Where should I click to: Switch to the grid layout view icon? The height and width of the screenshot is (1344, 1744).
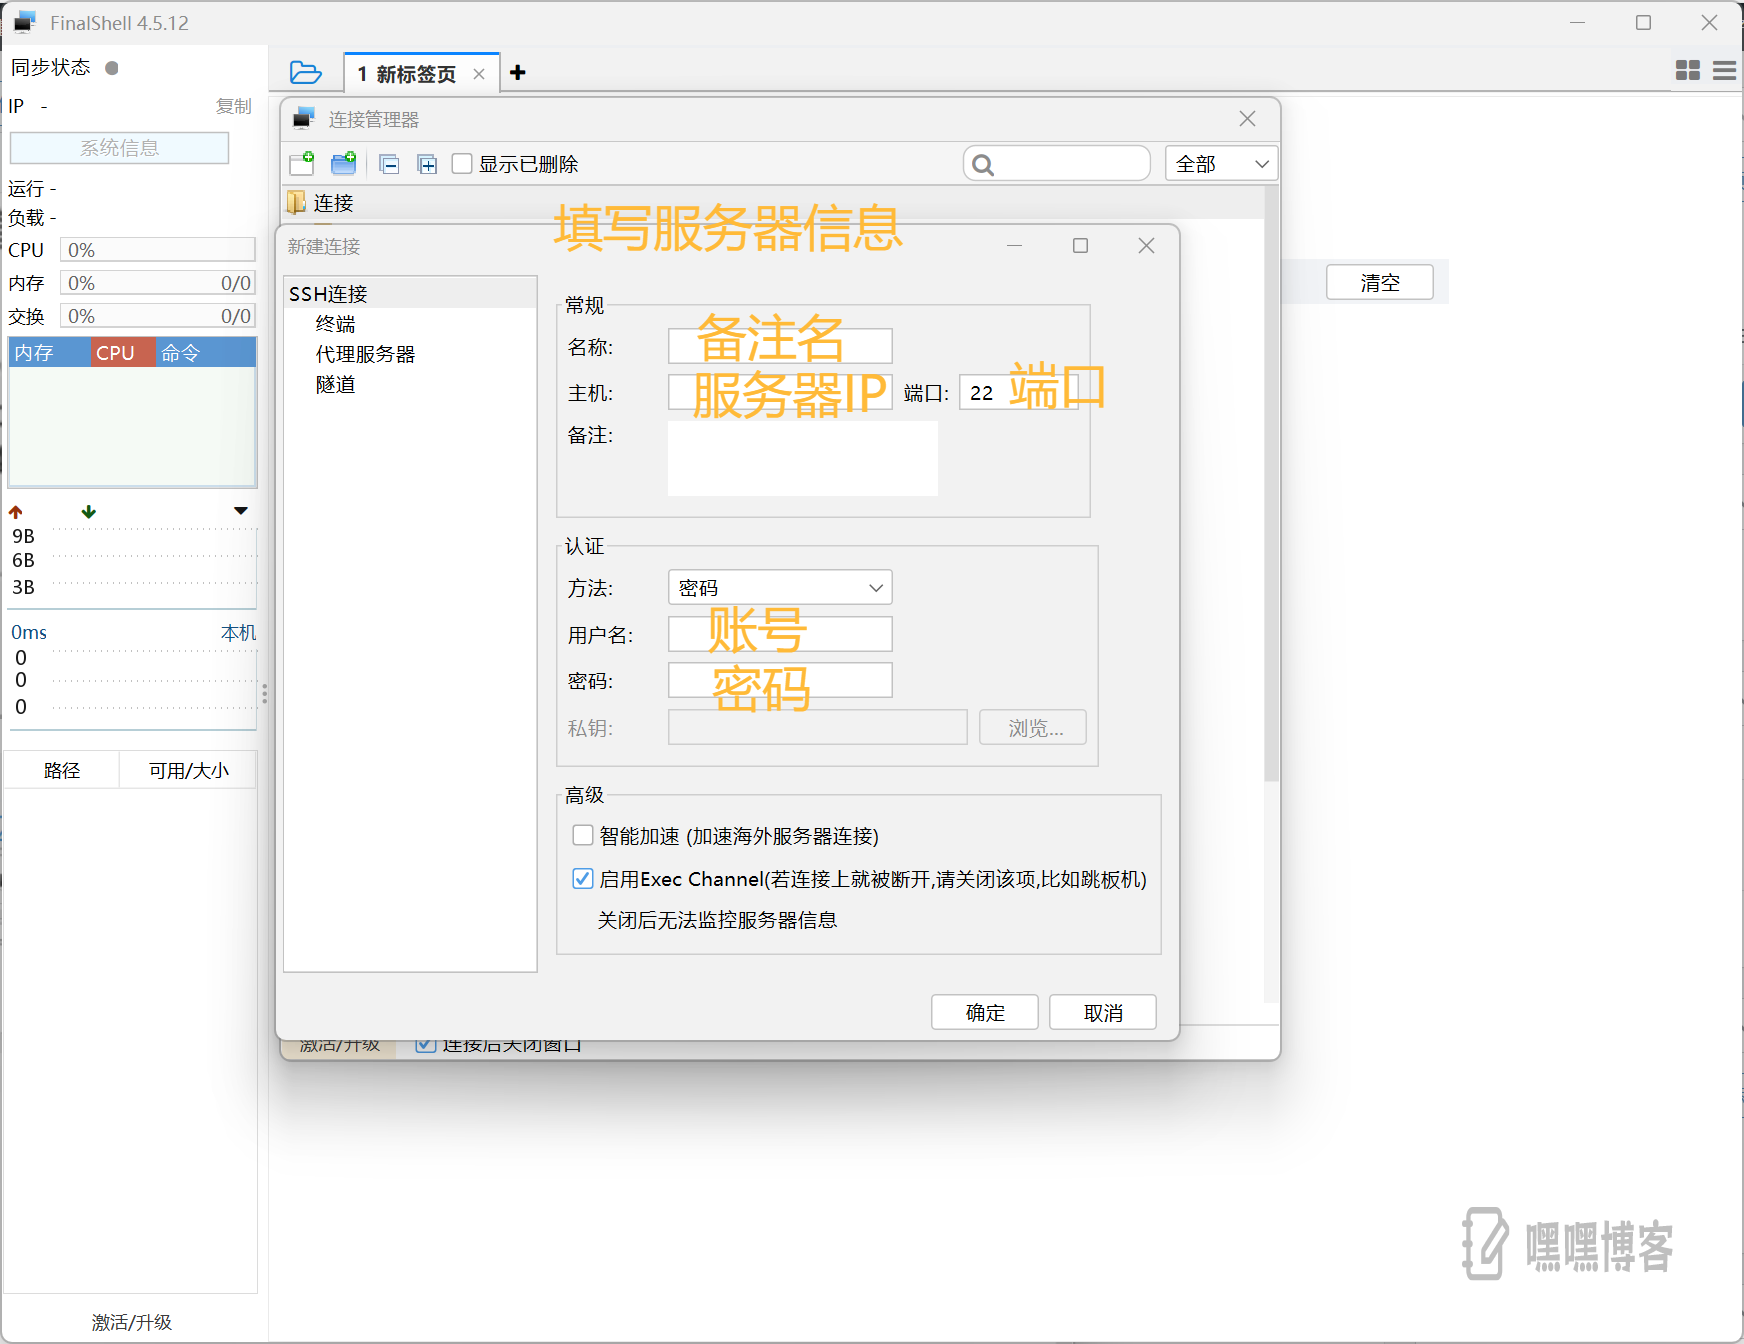tap(1688, 70)
